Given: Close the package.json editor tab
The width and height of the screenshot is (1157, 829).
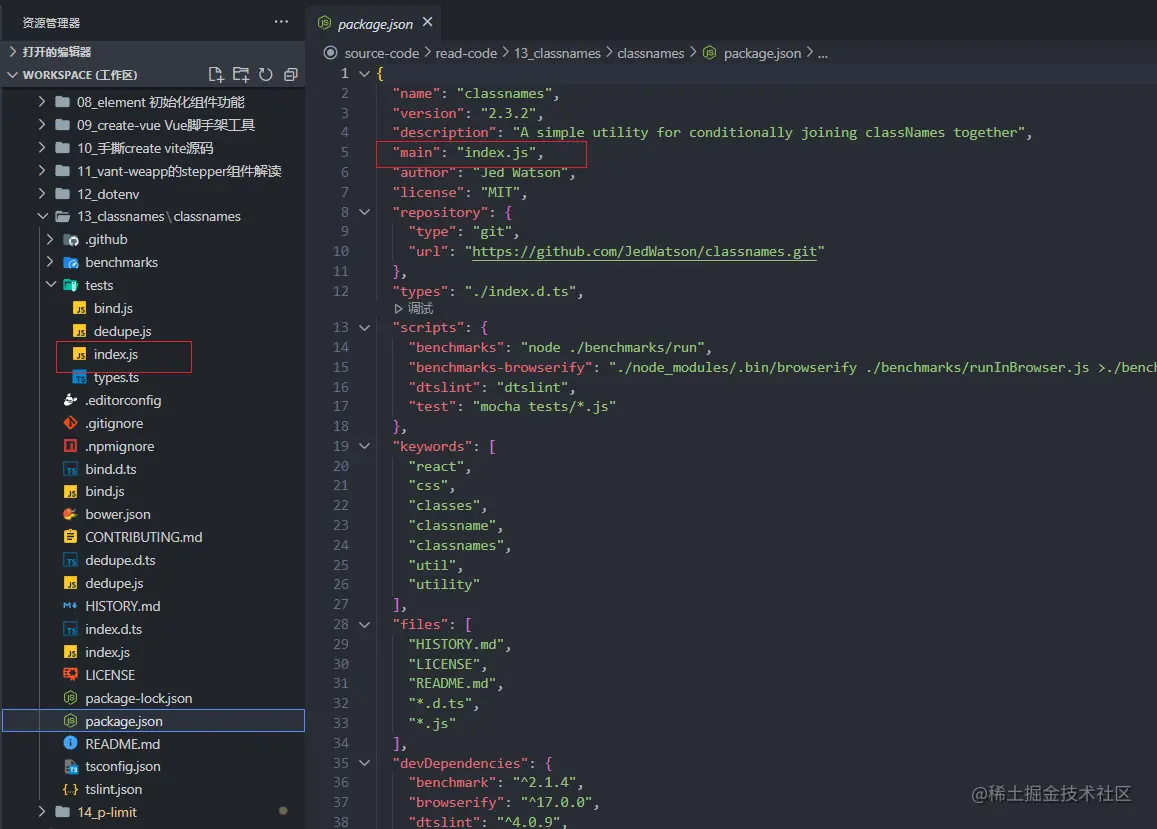Looking at the screenshot, I should click(427, 22).
